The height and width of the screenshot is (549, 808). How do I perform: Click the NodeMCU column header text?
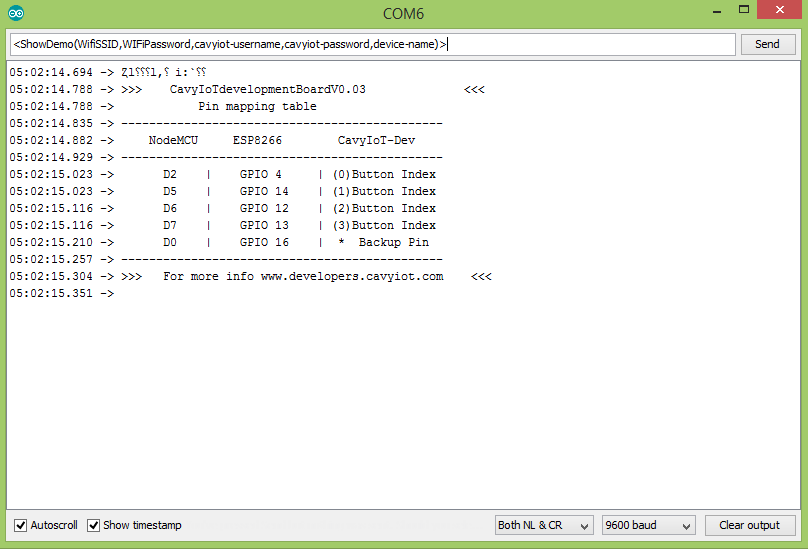pyautogui.click(x=173, y=140)
